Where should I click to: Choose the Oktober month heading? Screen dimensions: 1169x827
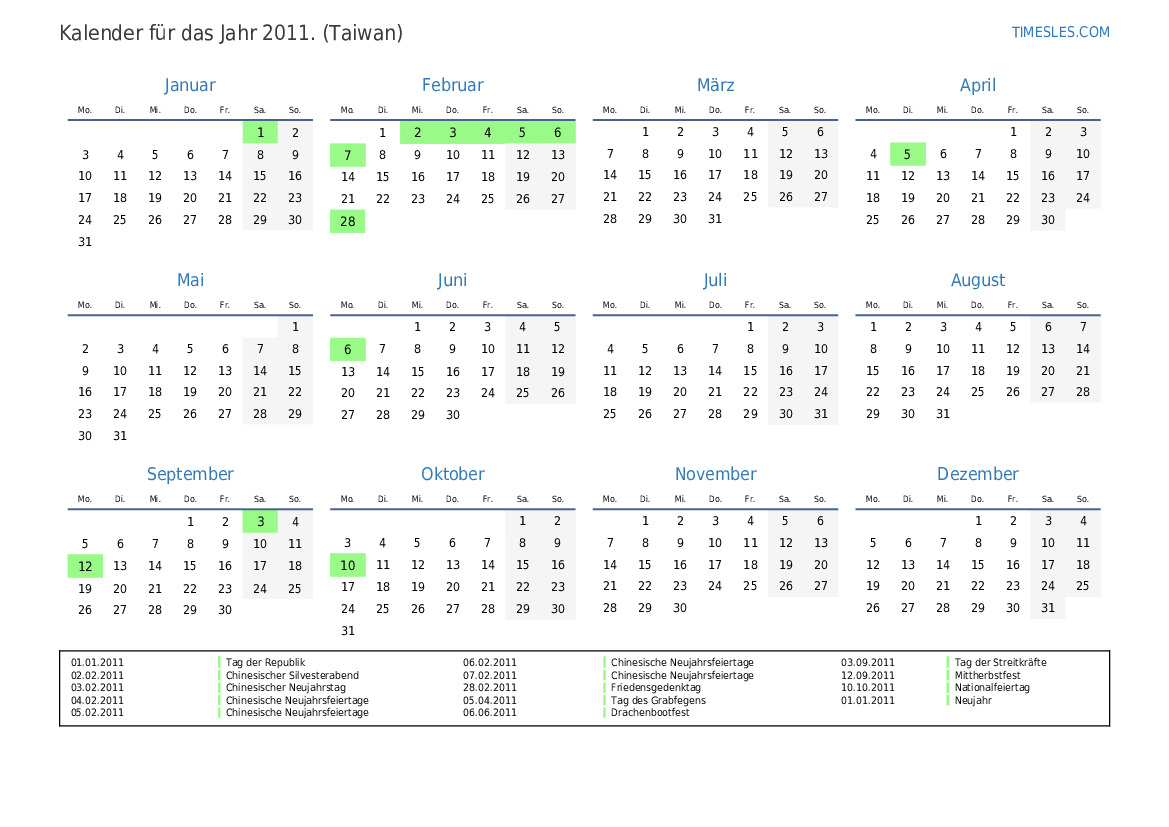click(x=453, y=474)
